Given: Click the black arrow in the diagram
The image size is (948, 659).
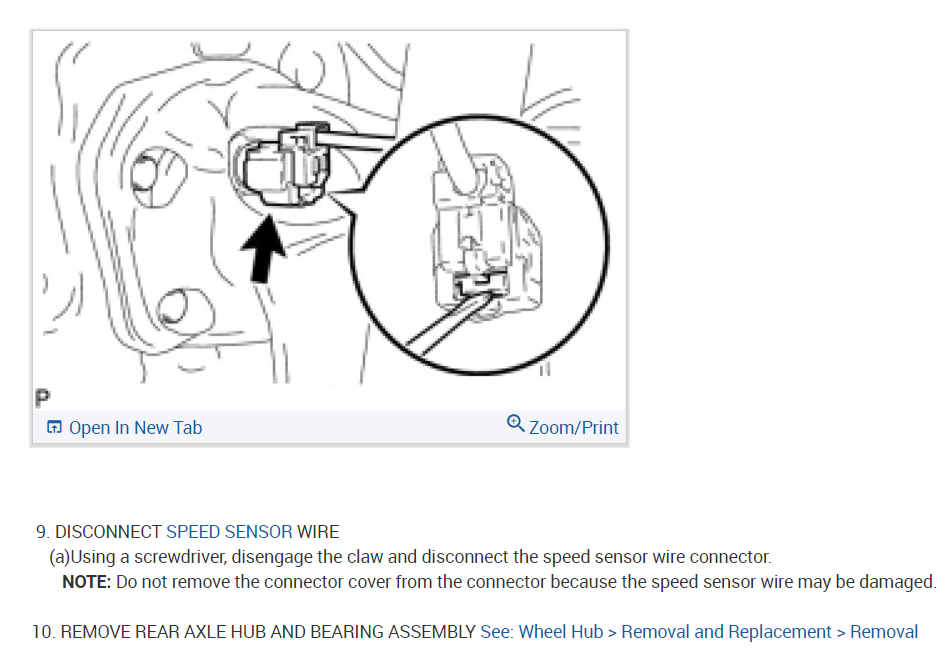Looking at the screenshot, I should click(x=263, y=249).
